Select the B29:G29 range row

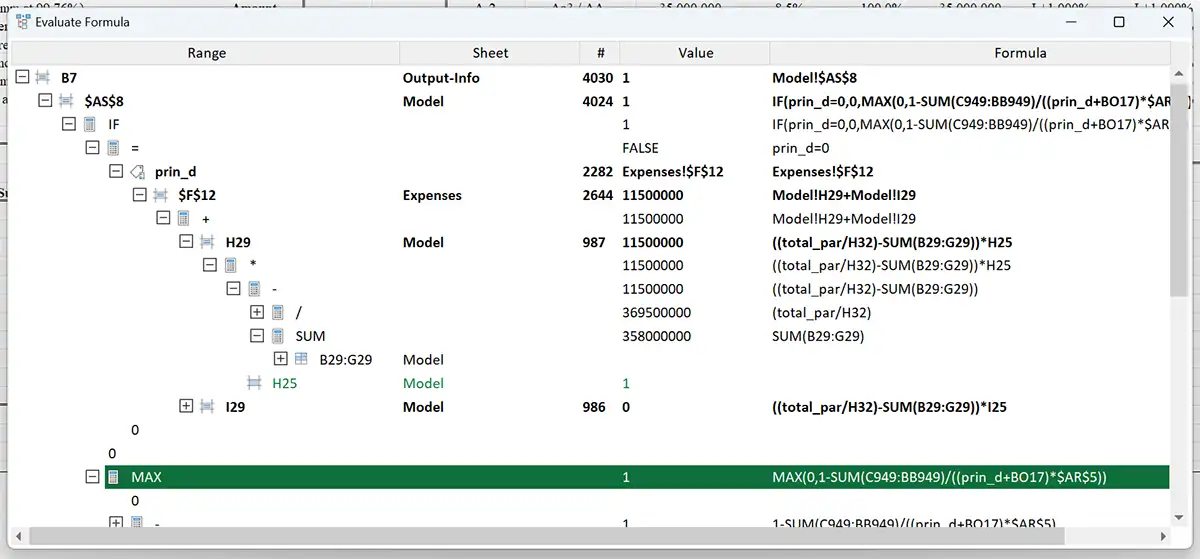point(346,359)
